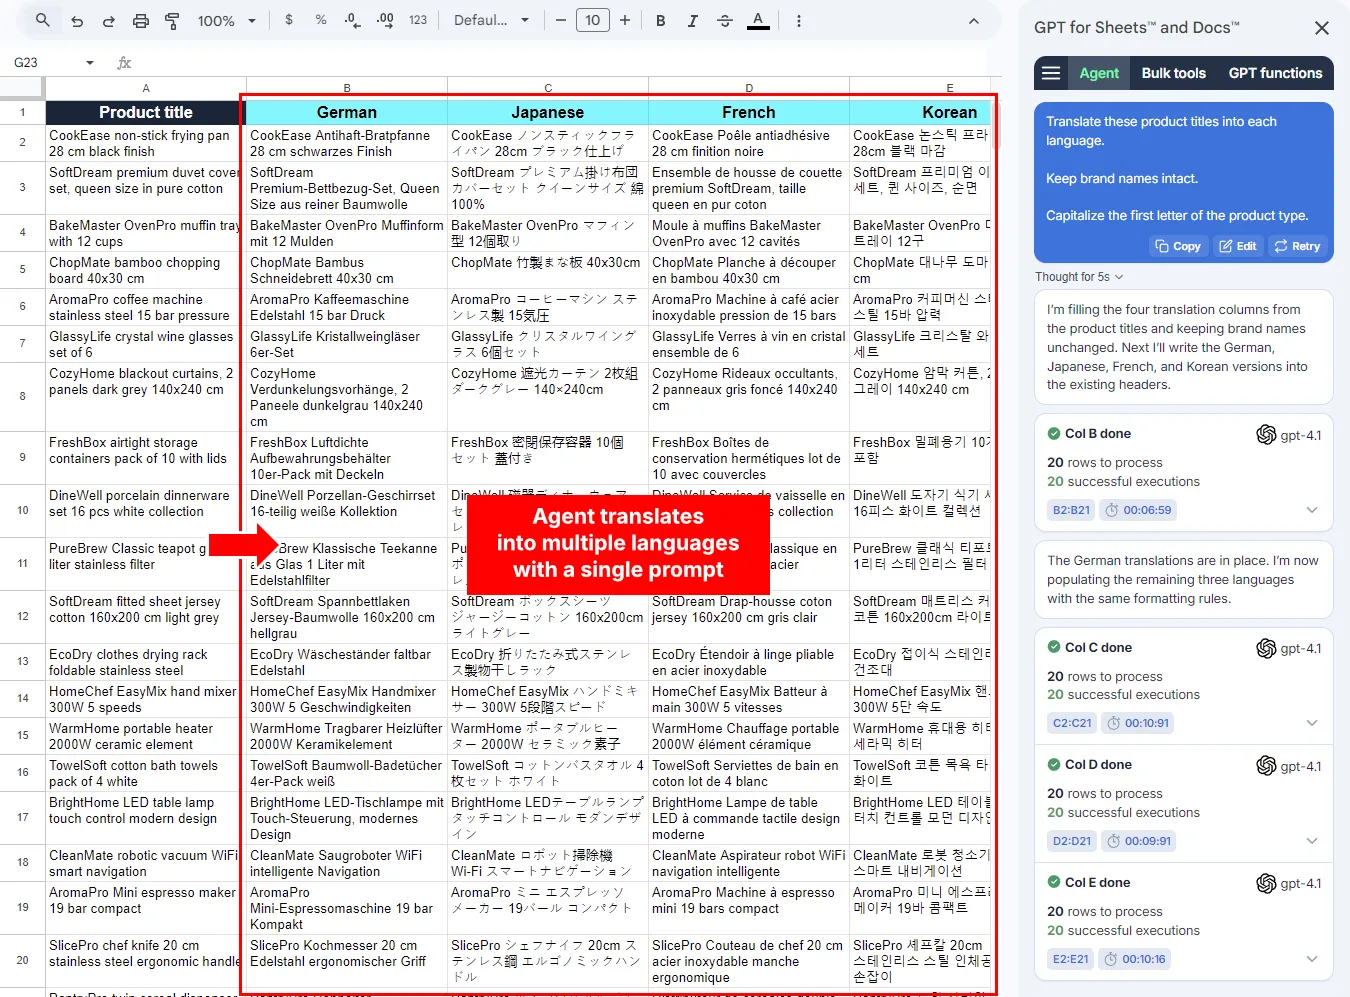This screenshot has height=997, width=1350.
Task: Collapse the Col B done section
Action: (x=1312, y=509)
